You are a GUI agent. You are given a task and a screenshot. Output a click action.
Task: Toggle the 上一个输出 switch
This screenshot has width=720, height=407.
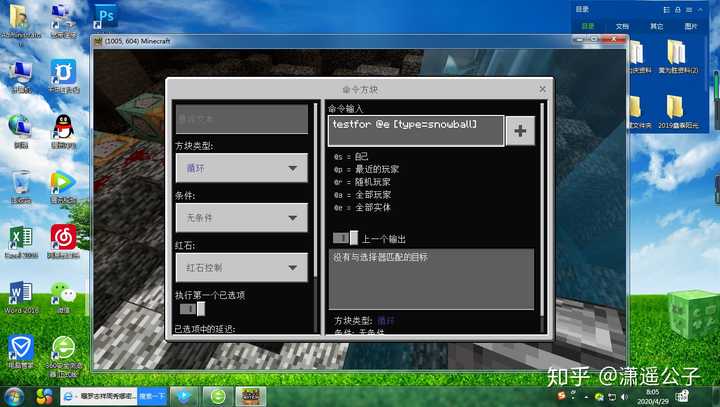pos(345,238)
